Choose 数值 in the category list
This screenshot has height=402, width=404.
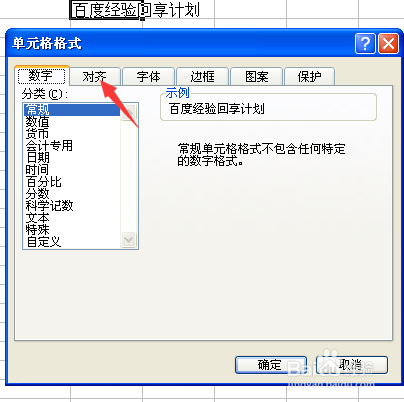[x=37, y=122]
